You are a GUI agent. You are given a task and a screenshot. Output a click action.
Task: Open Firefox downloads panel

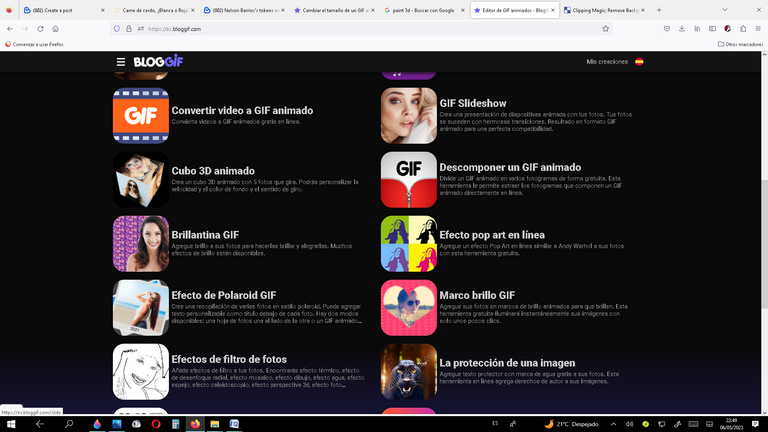[x=682, y=29]
